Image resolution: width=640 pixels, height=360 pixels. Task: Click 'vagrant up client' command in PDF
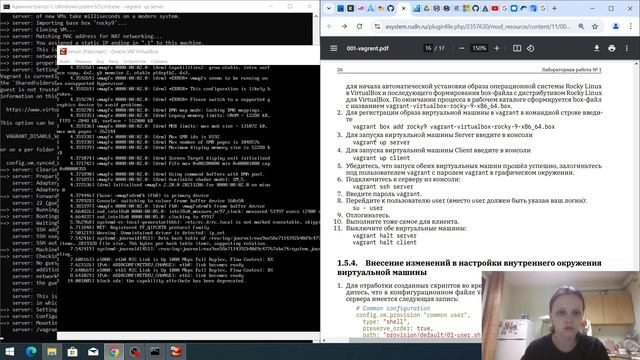381,158
